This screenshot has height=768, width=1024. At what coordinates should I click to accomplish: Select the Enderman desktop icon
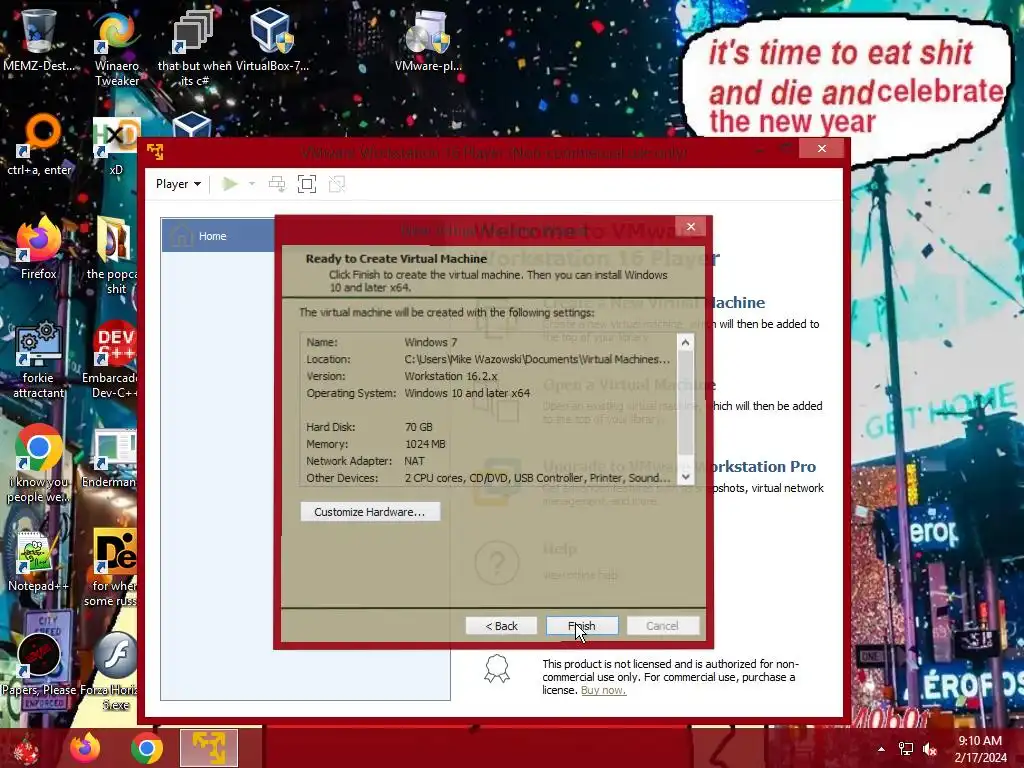110,457
